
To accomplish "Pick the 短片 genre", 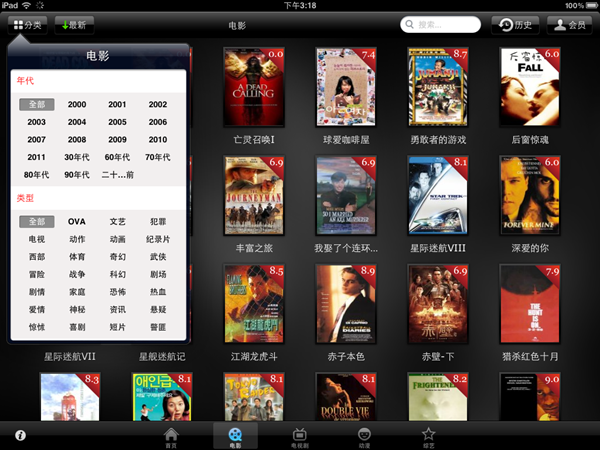I will click(x=117, y=327).
